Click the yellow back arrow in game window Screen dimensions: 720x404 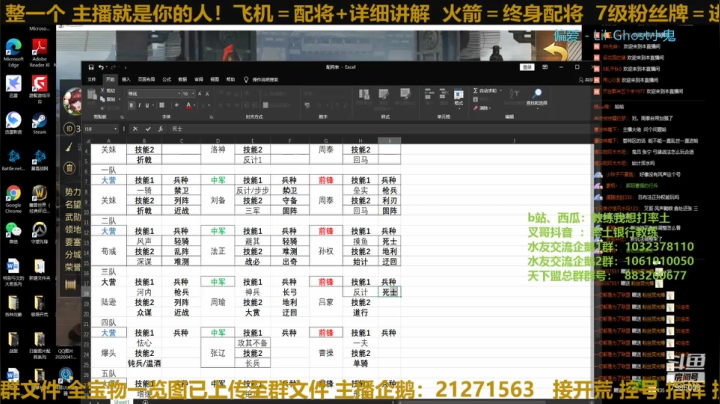click(x=556, y=51)
